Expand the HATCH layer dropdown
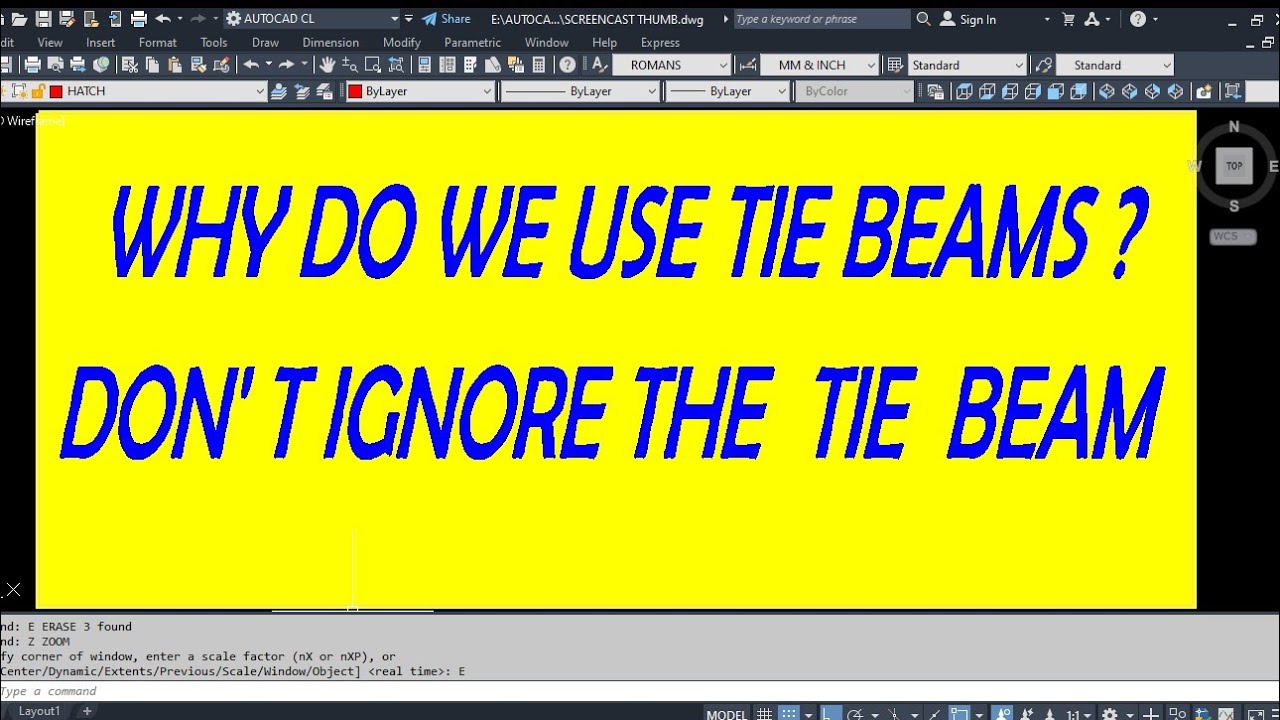This screenshot has height=720, width=1280. (x=260, y=91)
